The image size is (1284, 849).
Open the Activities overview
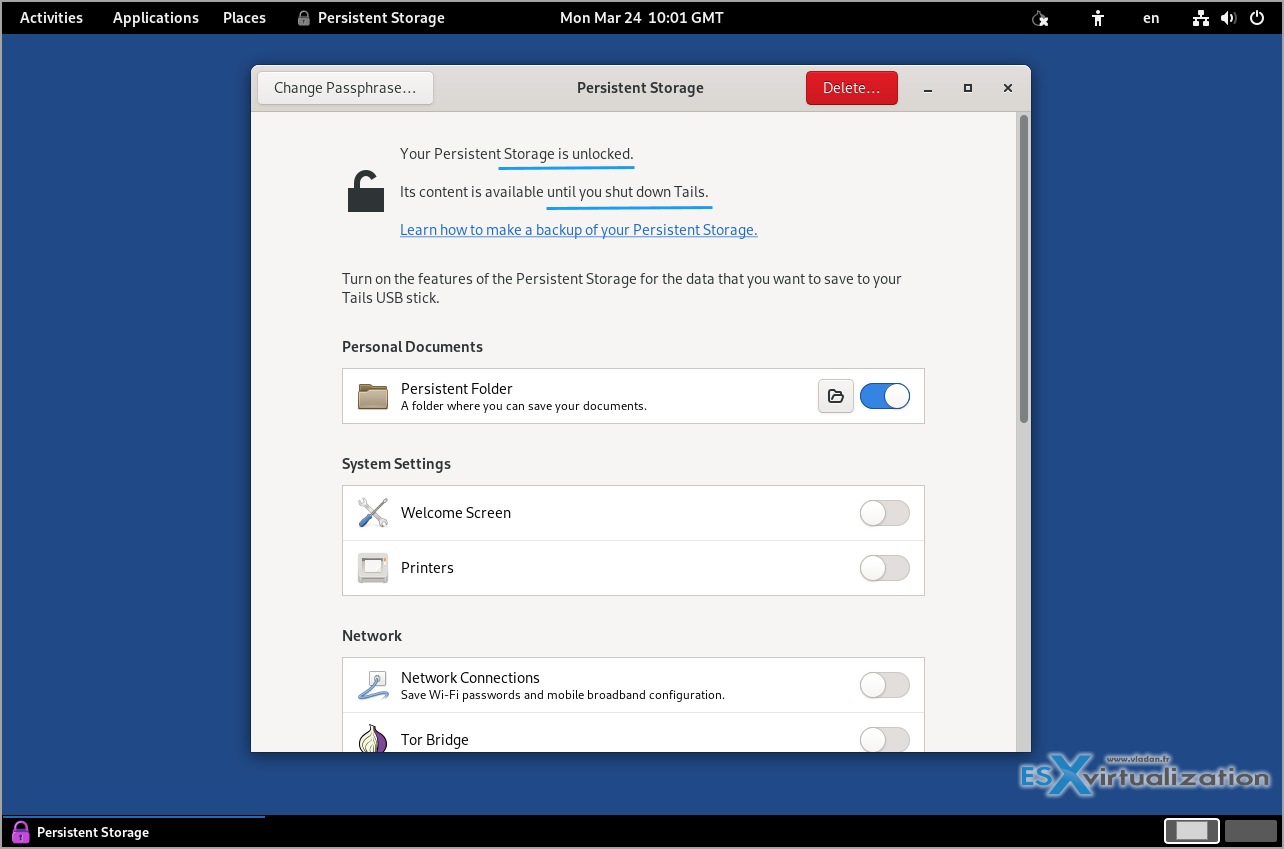(x=52, y=18)
